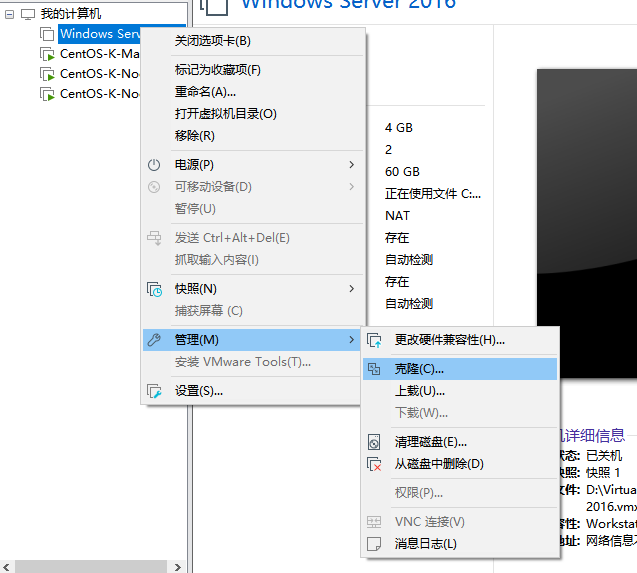Choose 从磁盘中删除(D) in submenu

point(460,464)
